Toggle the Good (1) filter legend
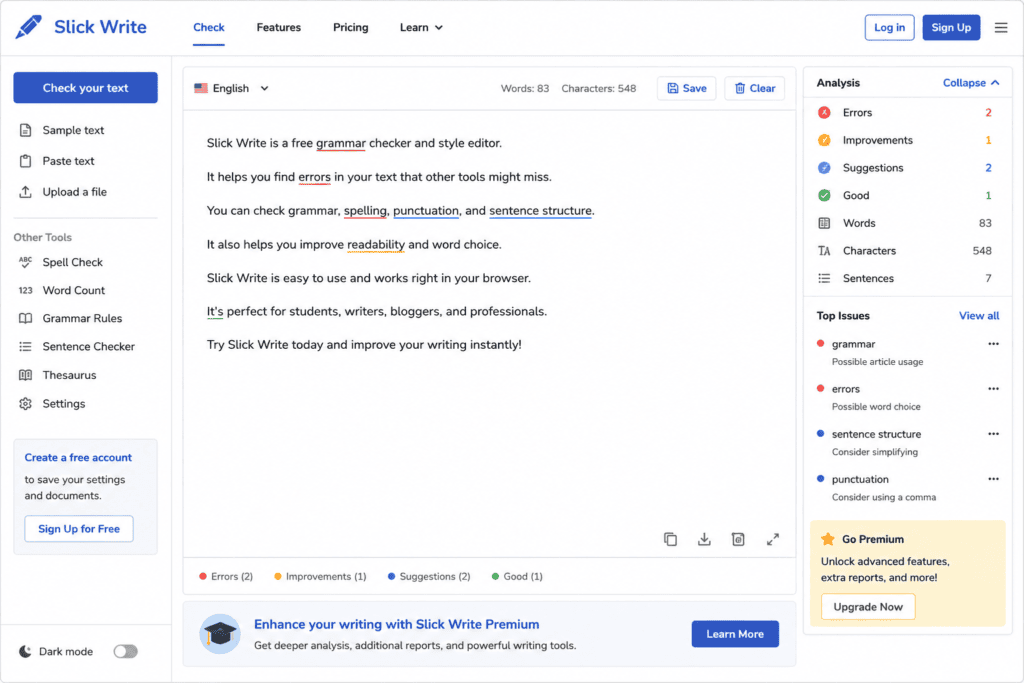Screen dimensions: 1024x683 (517, 577)
